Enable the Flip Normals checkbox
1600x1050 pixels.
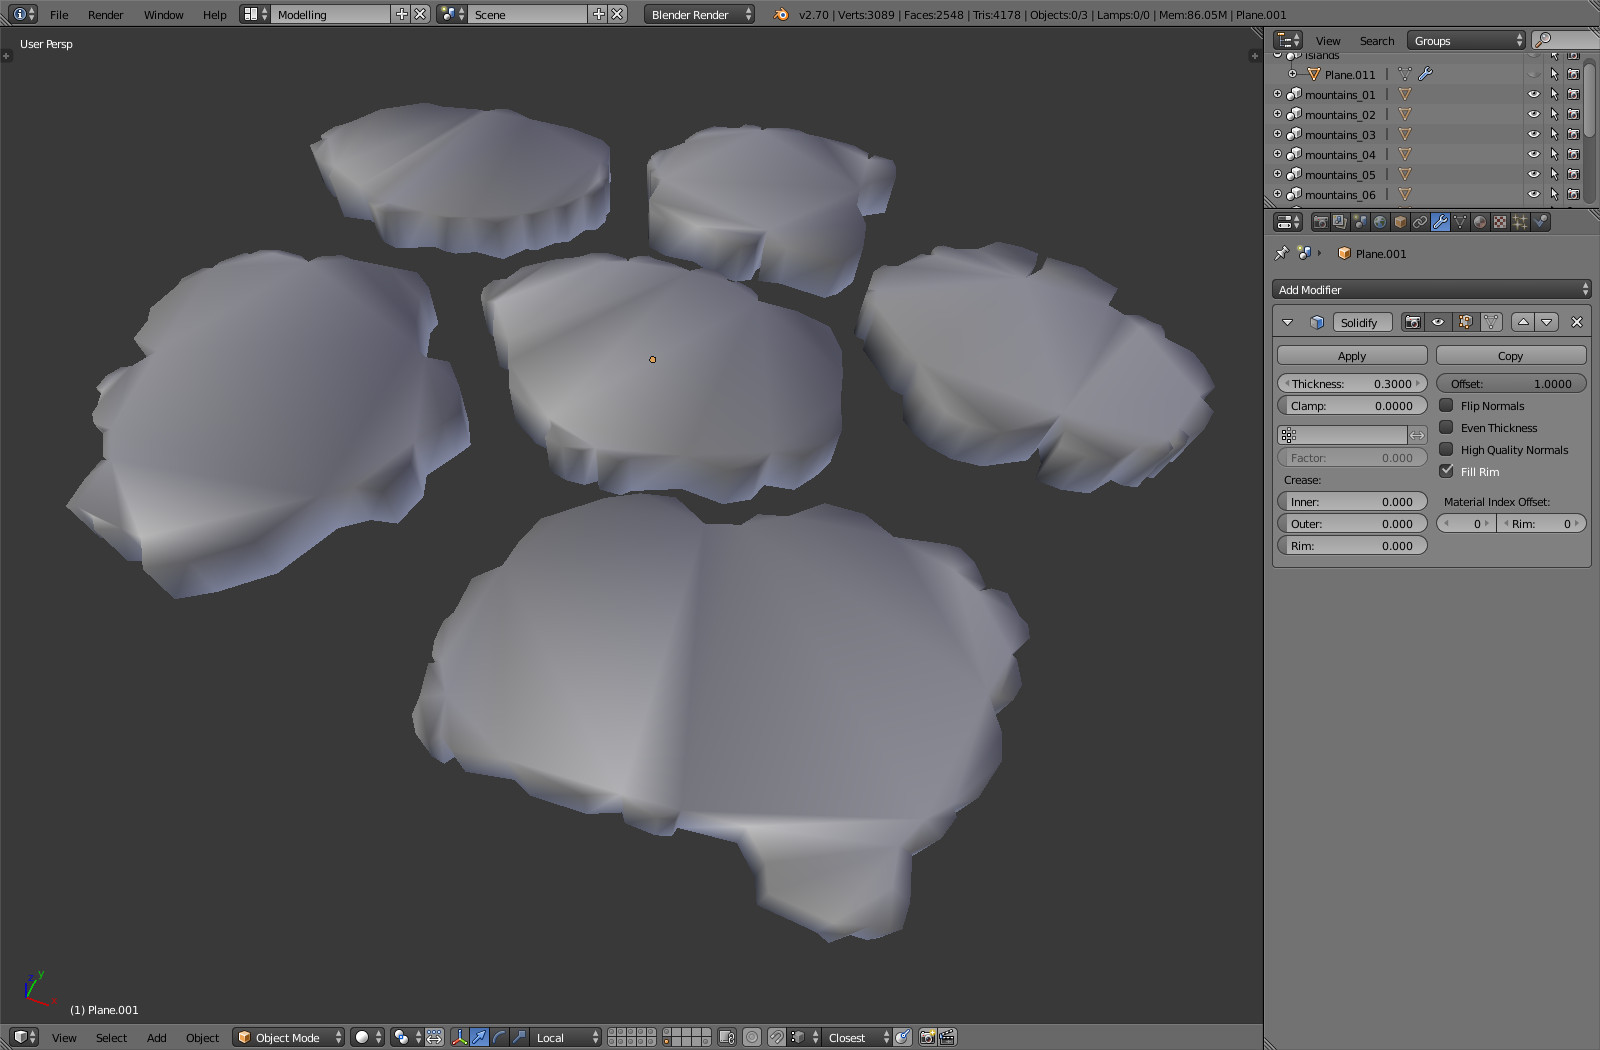tap(1446, 406)
